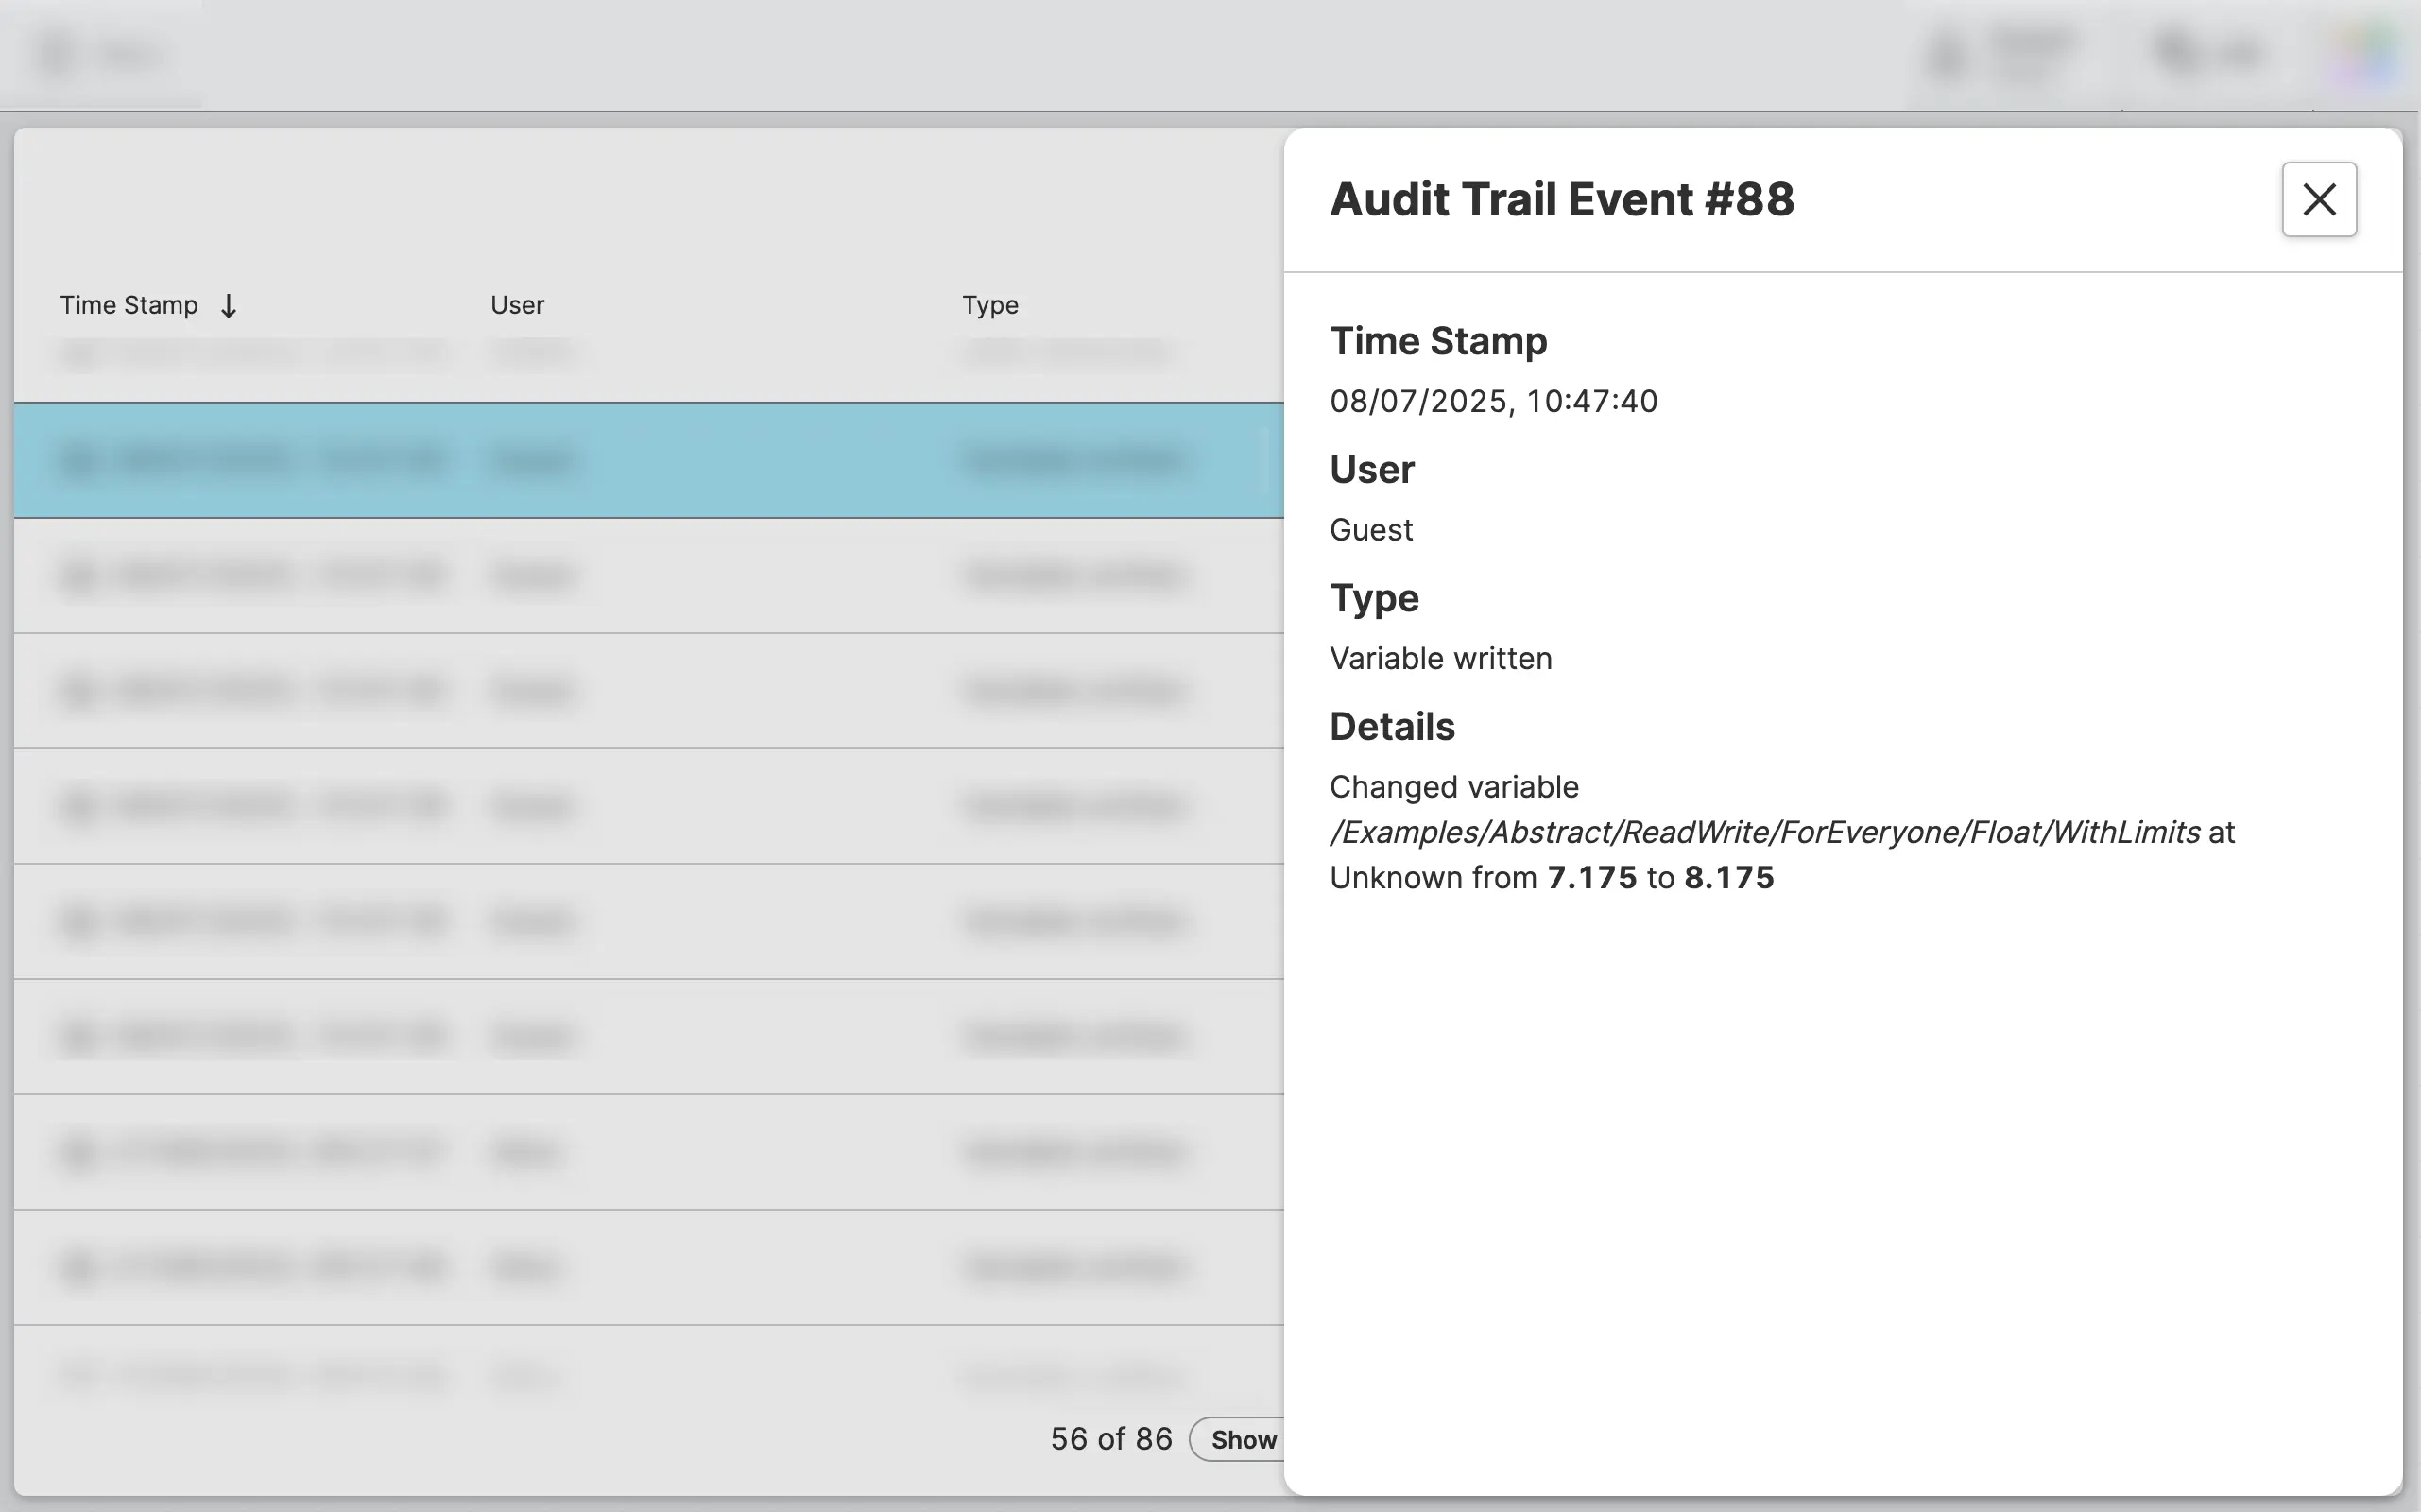Select the highlighted blue audit event row
Image resolution: width=2421 pixels, height=1512 pixels.
point(648,460)
